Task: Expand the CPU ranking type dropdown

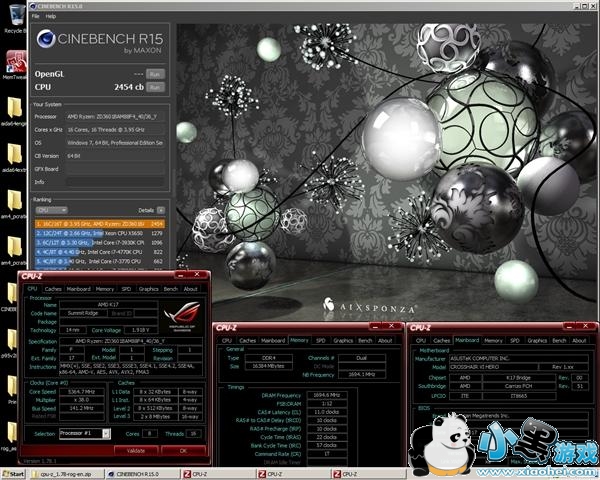Action: (x=51, y=211)
